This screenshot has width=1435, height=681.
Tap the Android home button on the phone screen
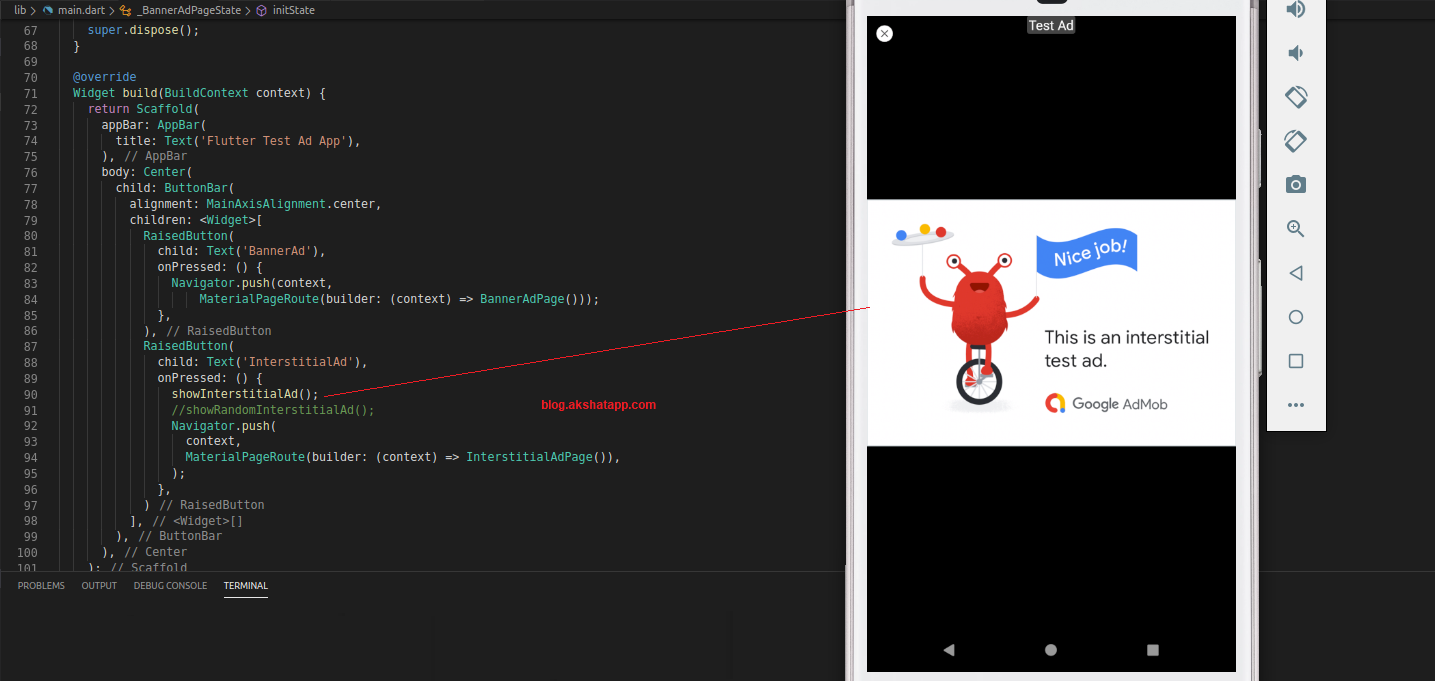click(1051, 650)
